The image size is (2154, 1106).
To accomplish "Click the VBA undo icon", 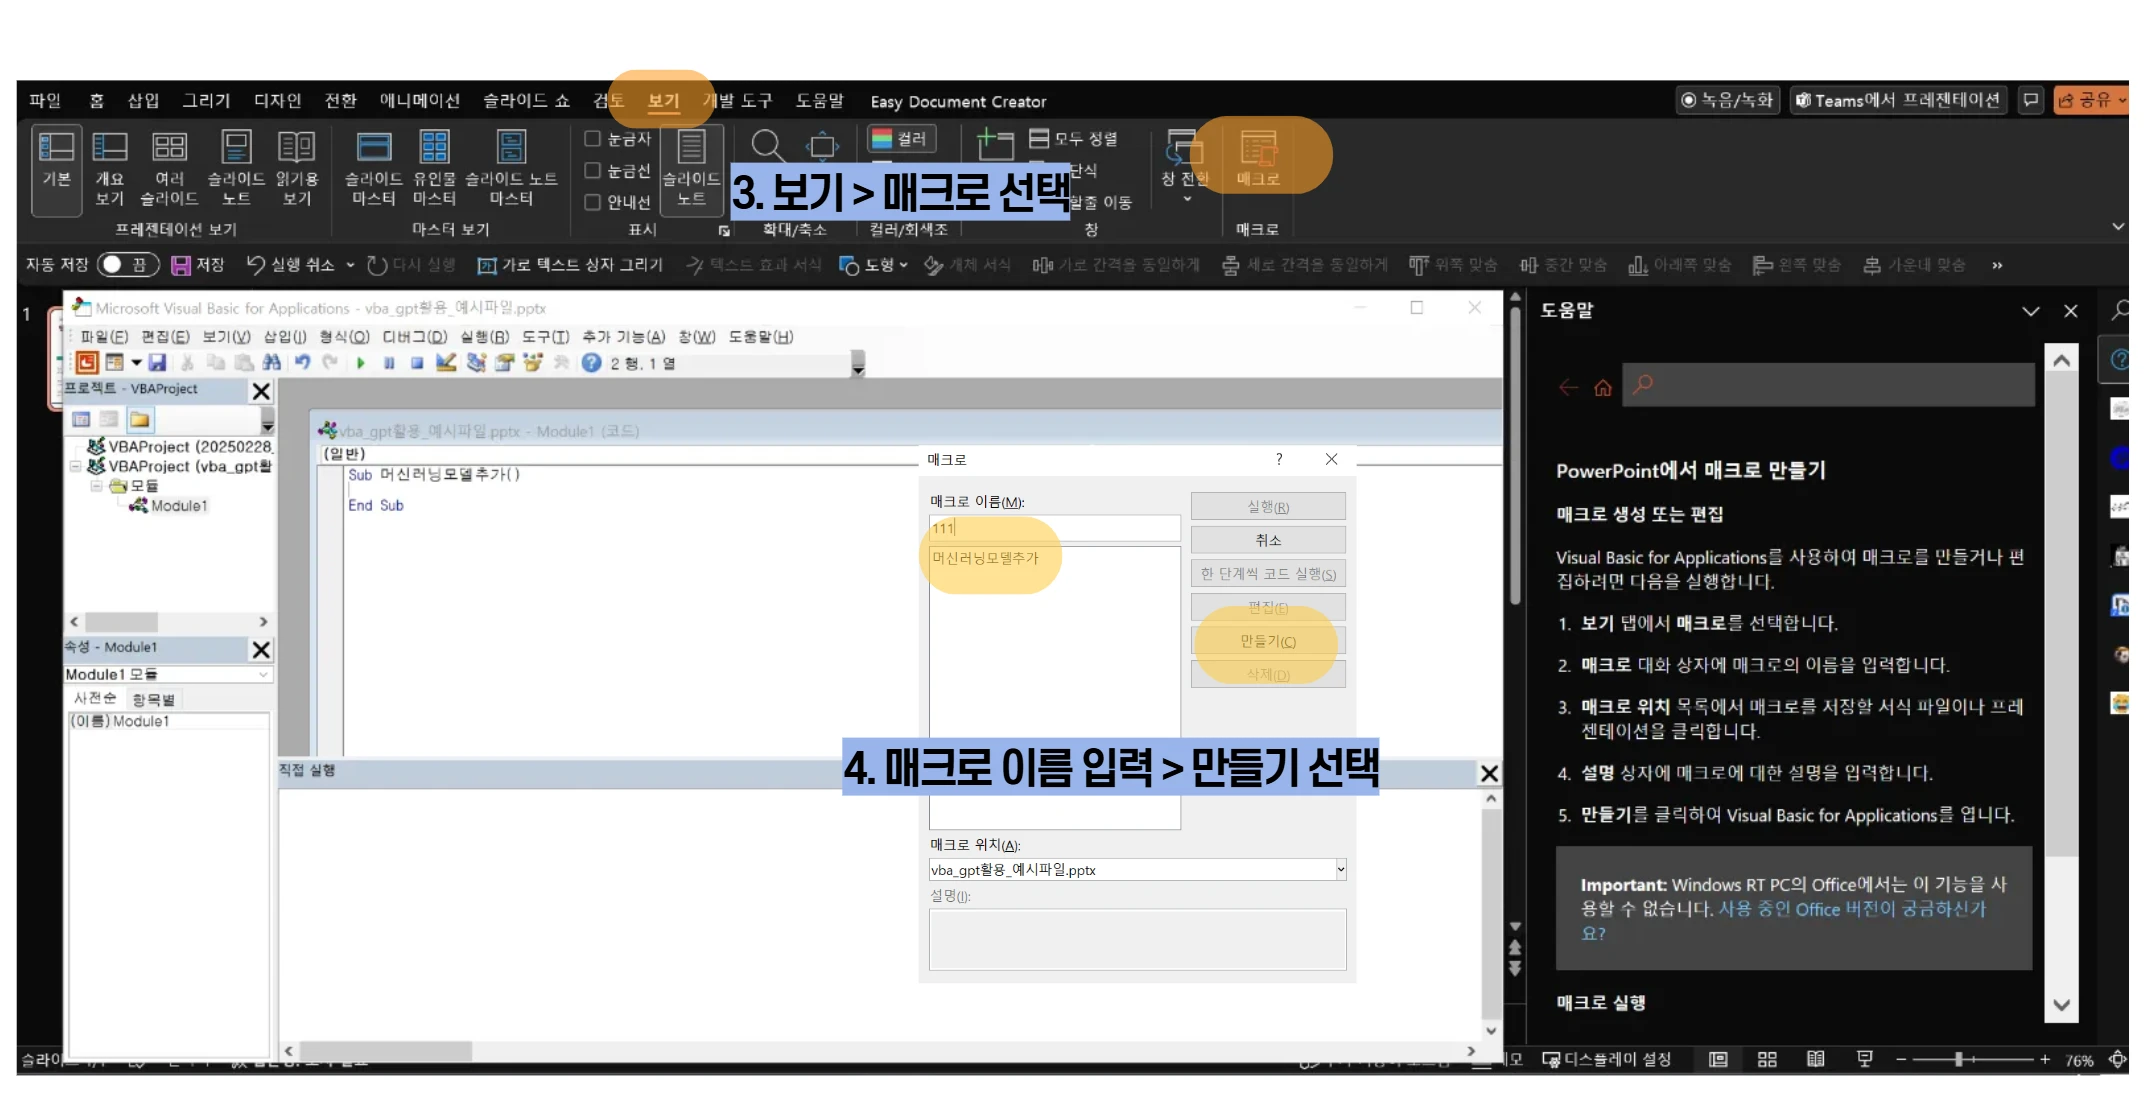I will pyautogui.click(x=302, y=363).
